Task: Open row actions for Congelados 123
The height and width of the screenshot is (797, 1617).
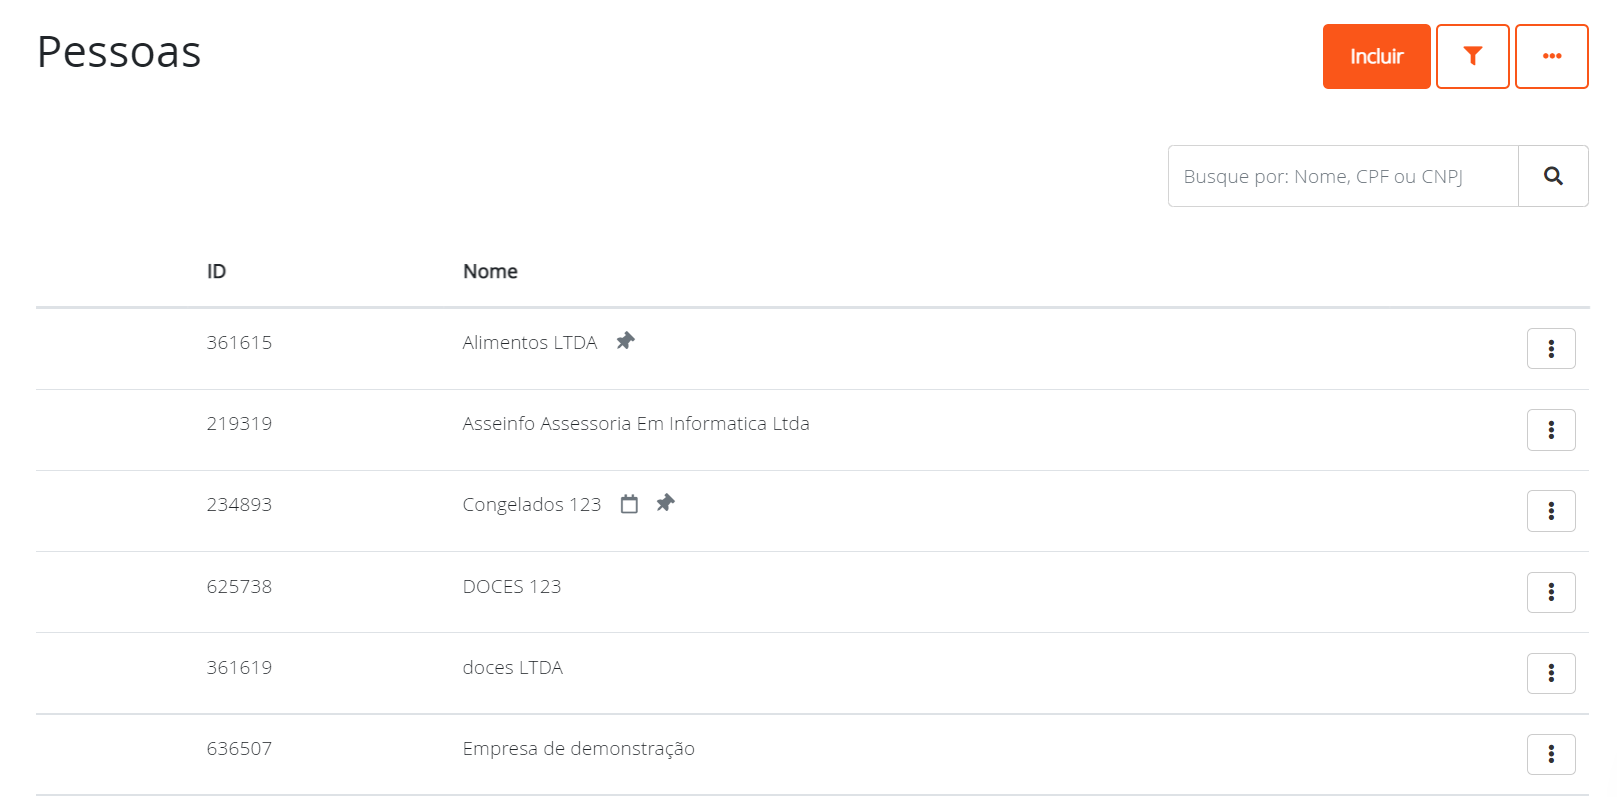Action: [x=1551, y=510]
